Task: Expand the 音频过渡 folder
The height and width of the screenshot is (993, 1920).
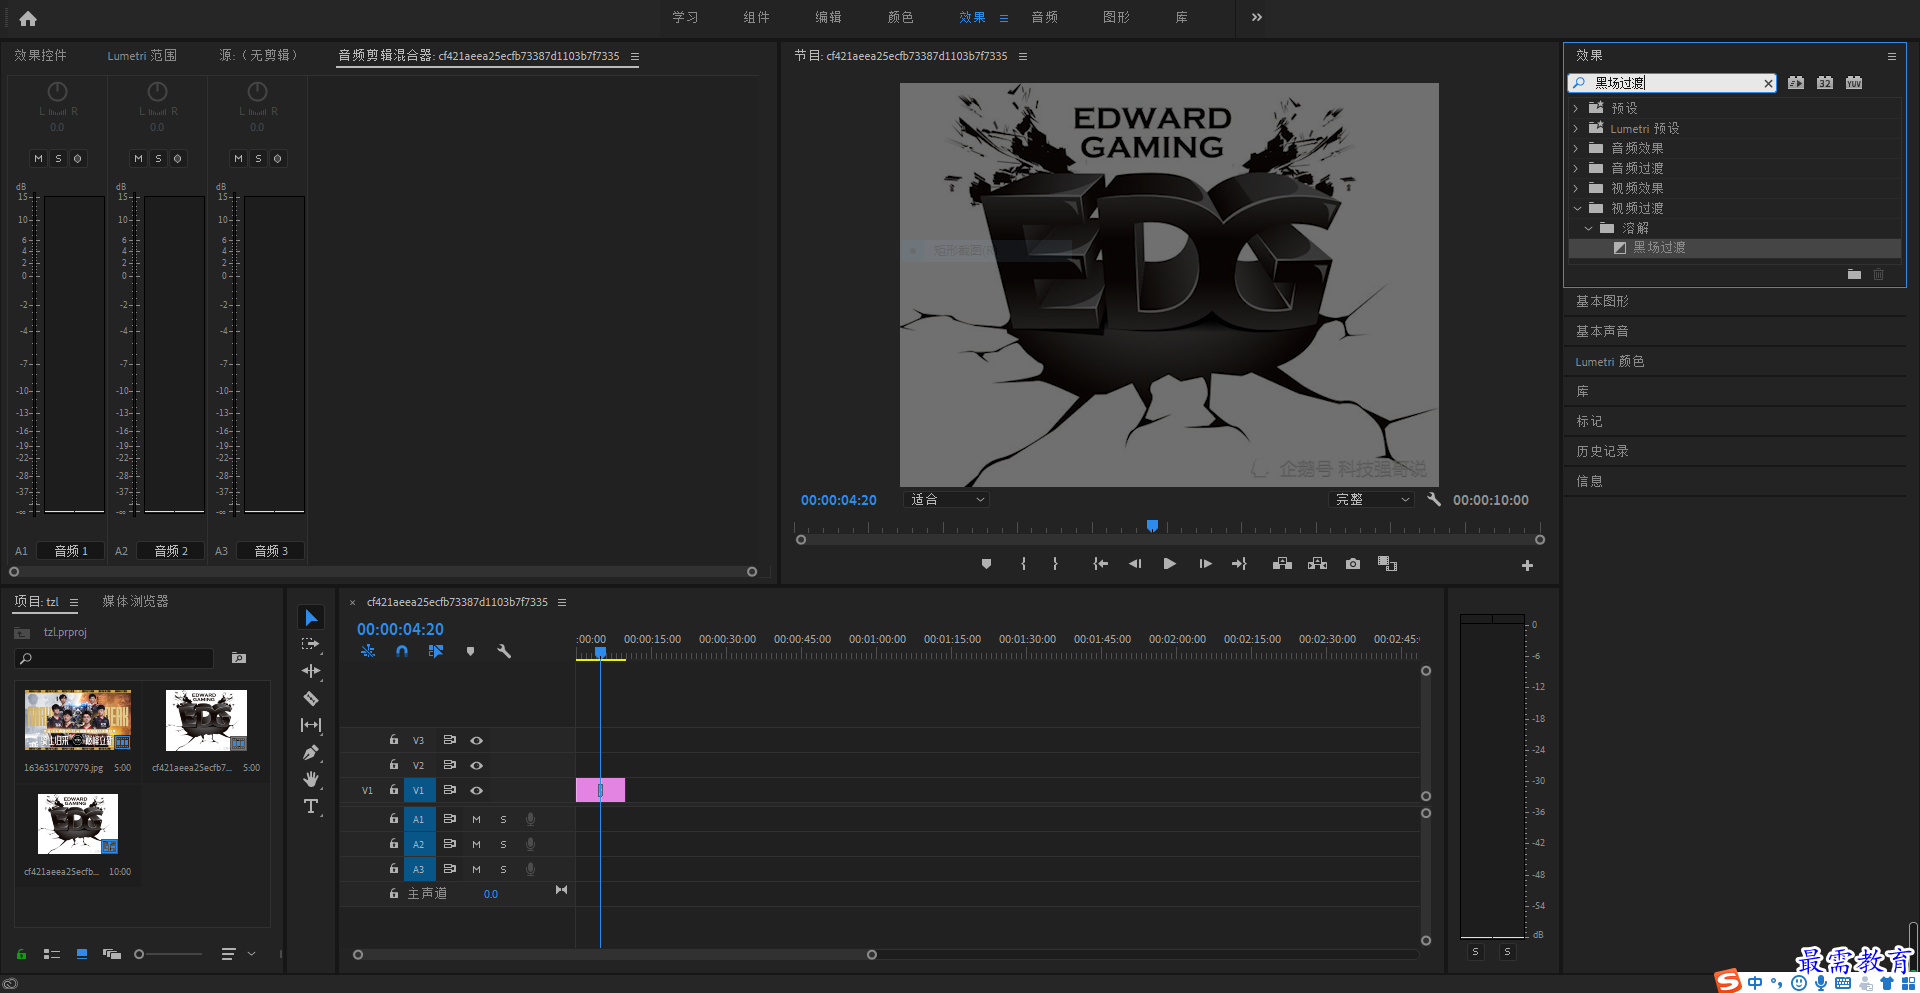Action: pos(1576,168)
